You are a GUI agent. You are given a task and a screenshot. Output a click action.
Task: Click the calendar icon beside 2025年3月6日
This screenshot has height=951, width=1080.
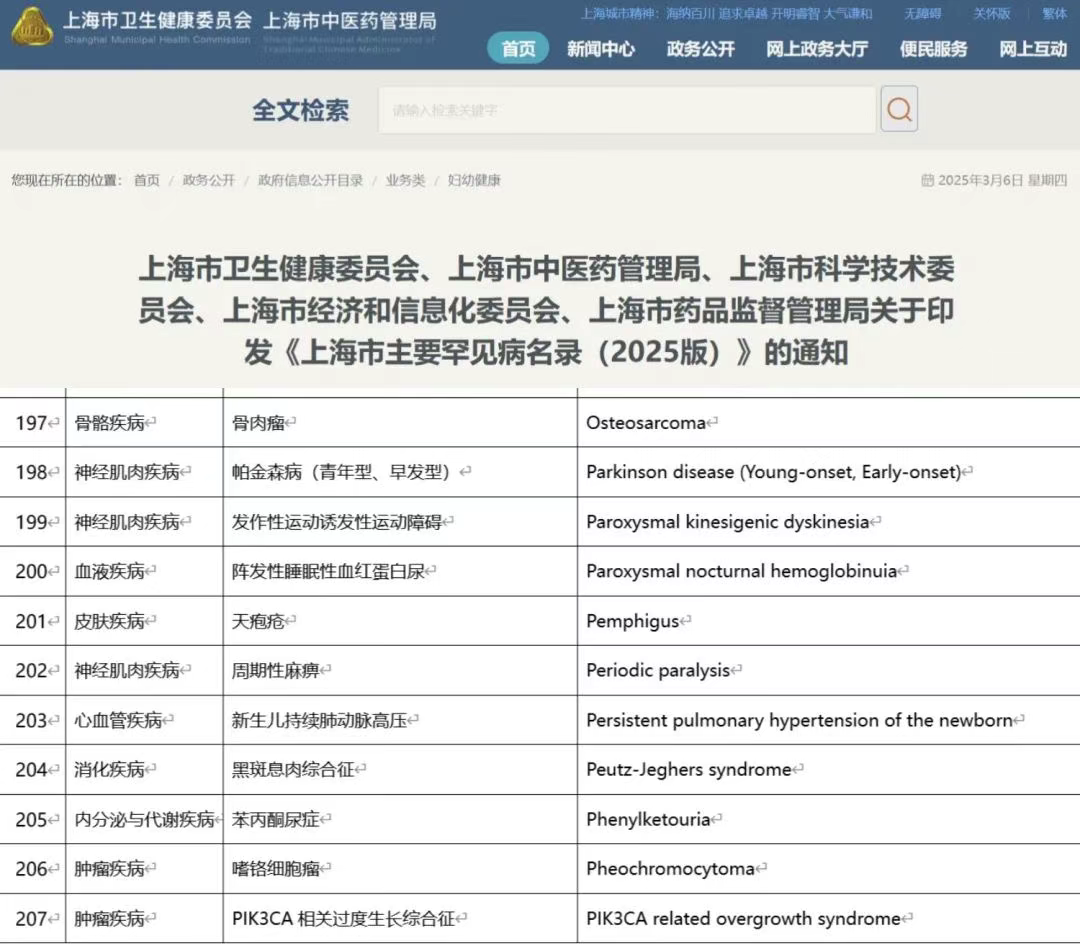pos(927,180)
